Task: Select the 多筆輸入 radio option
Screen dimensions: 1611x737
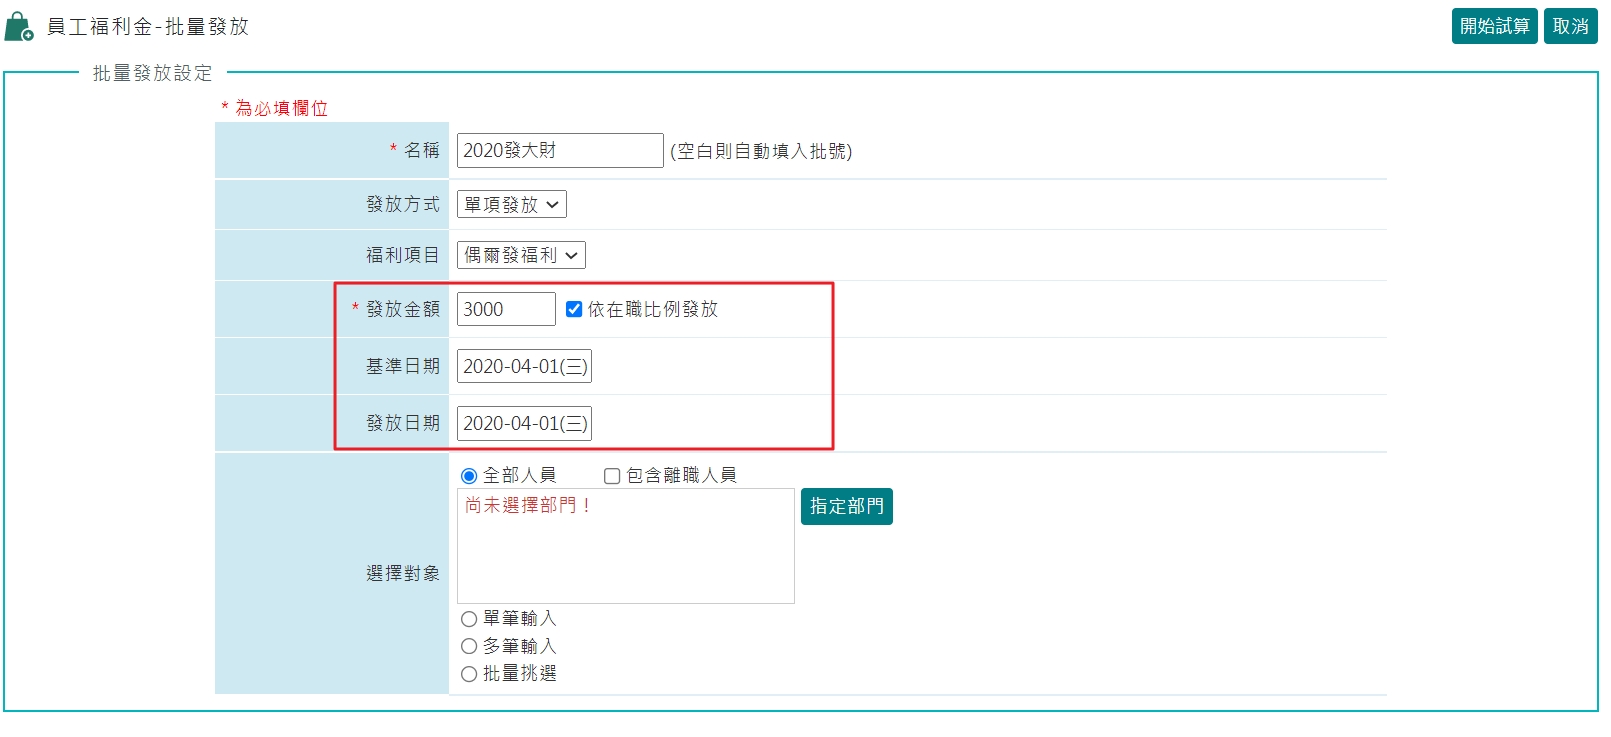Action: click(x=469, y=646)
